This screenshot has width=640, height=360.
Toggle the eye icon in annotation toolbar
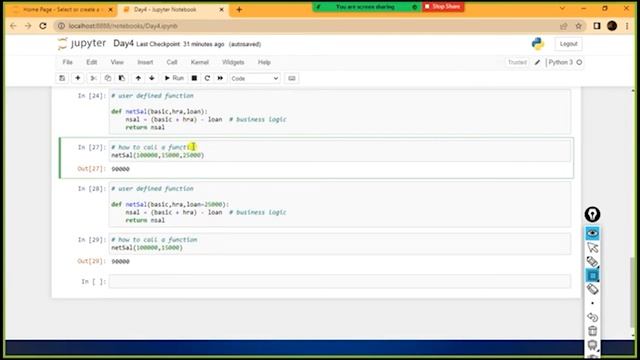tap(592, 233)
